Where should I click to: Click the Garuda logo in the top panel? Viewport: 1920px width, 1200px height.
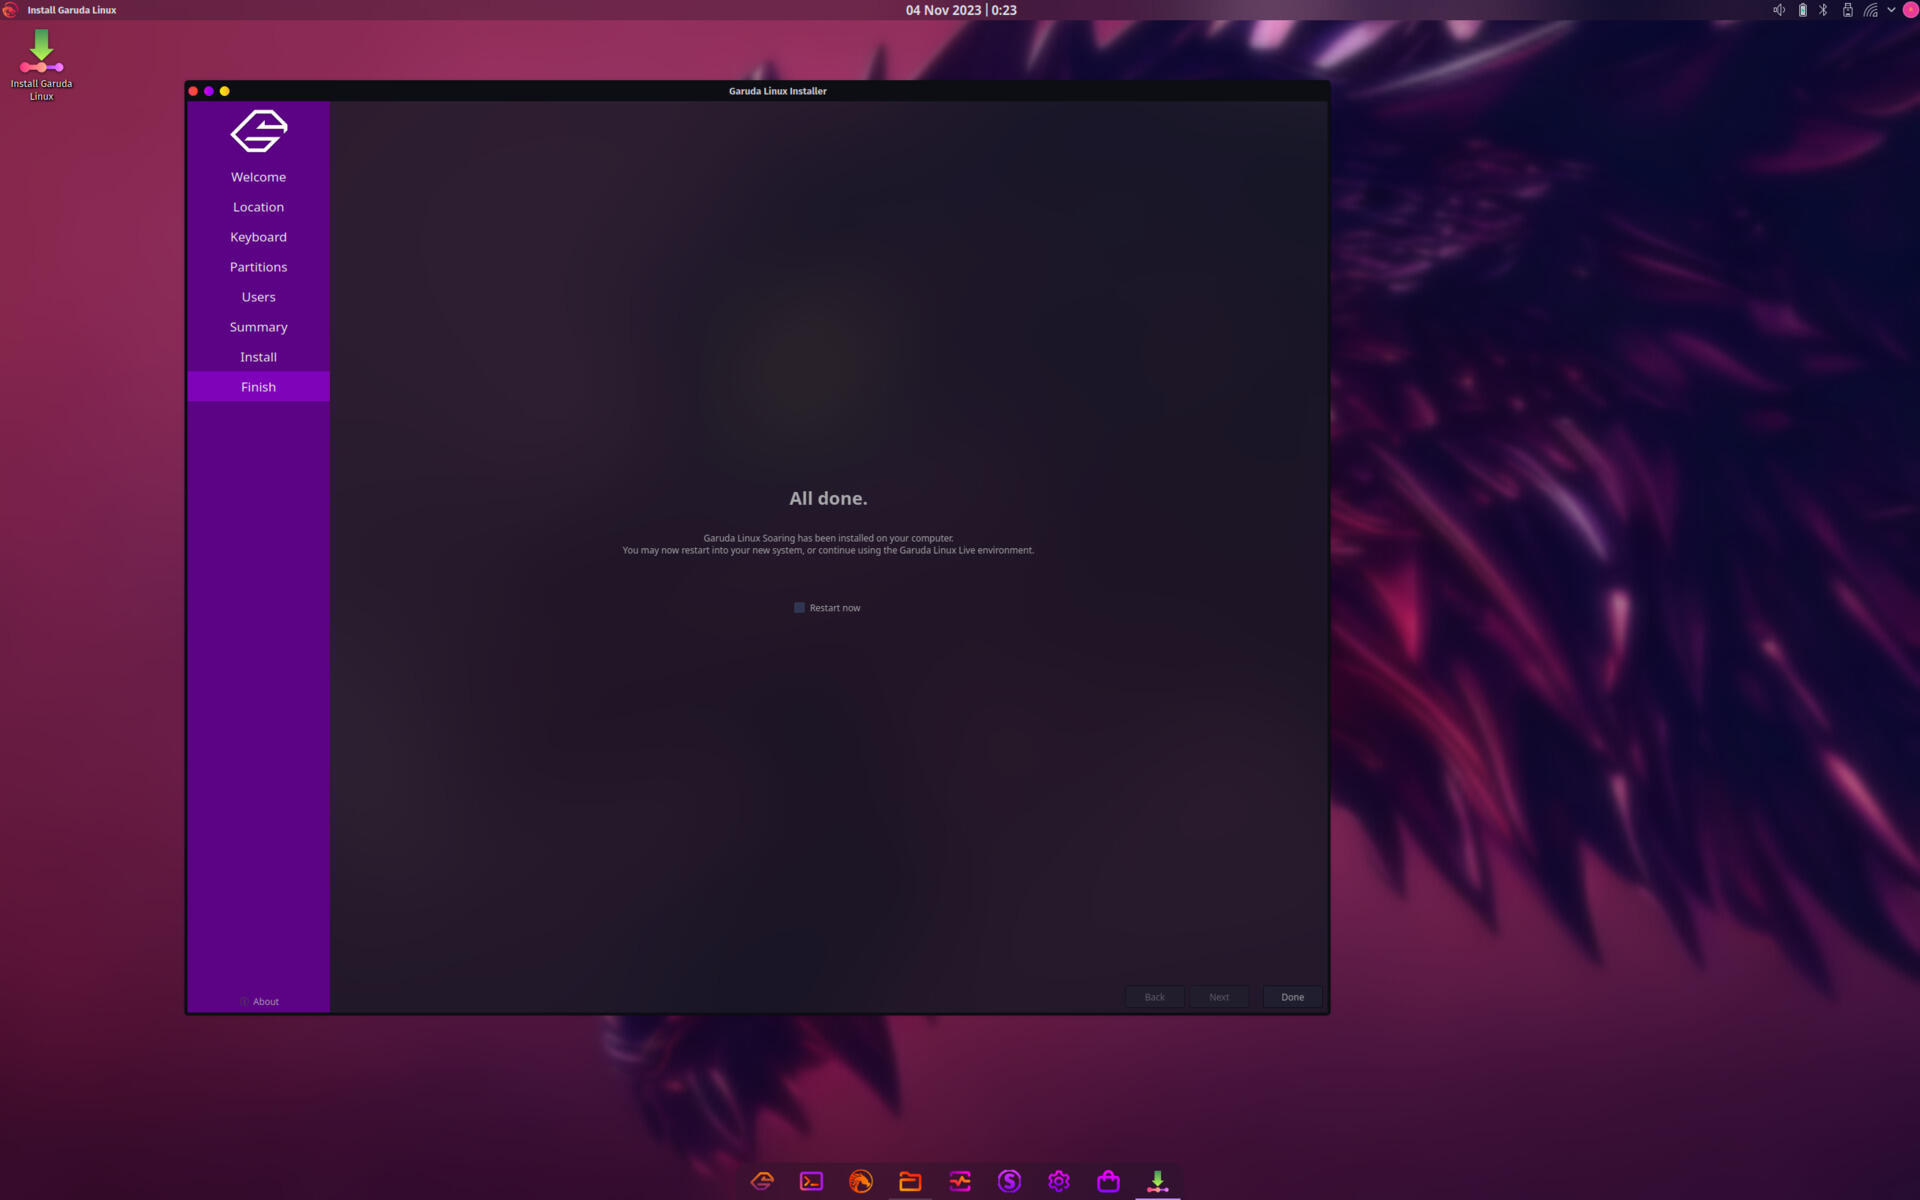pyautogui.click(x=10, y=10)
